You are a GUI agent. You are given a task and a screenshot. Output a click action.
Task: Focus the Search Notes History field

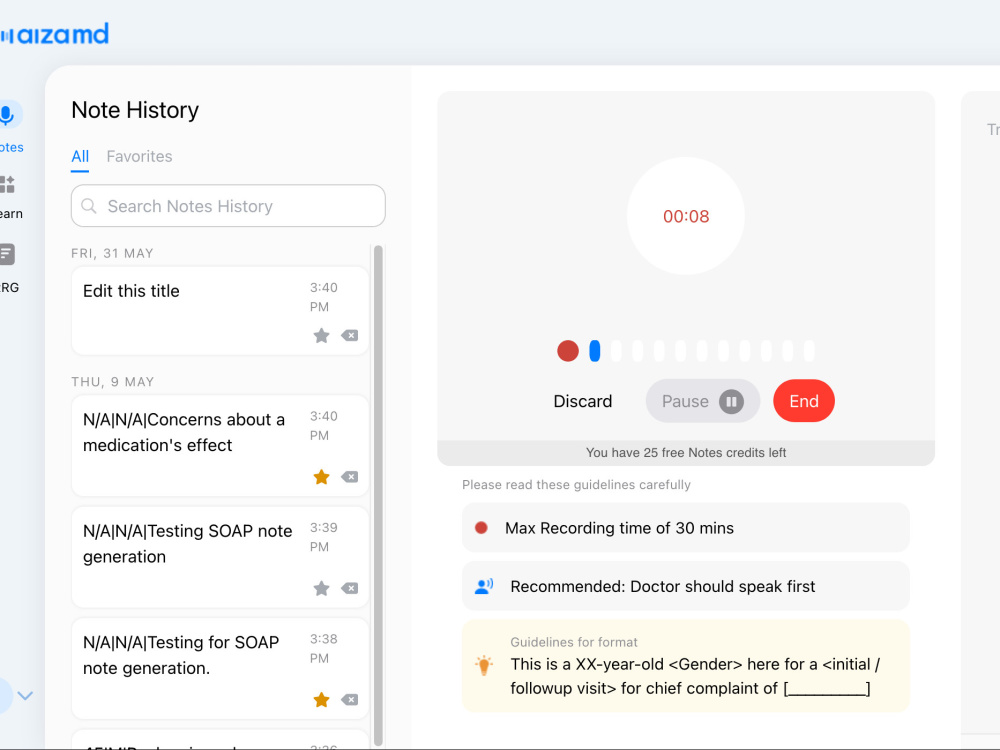(228, 206)
